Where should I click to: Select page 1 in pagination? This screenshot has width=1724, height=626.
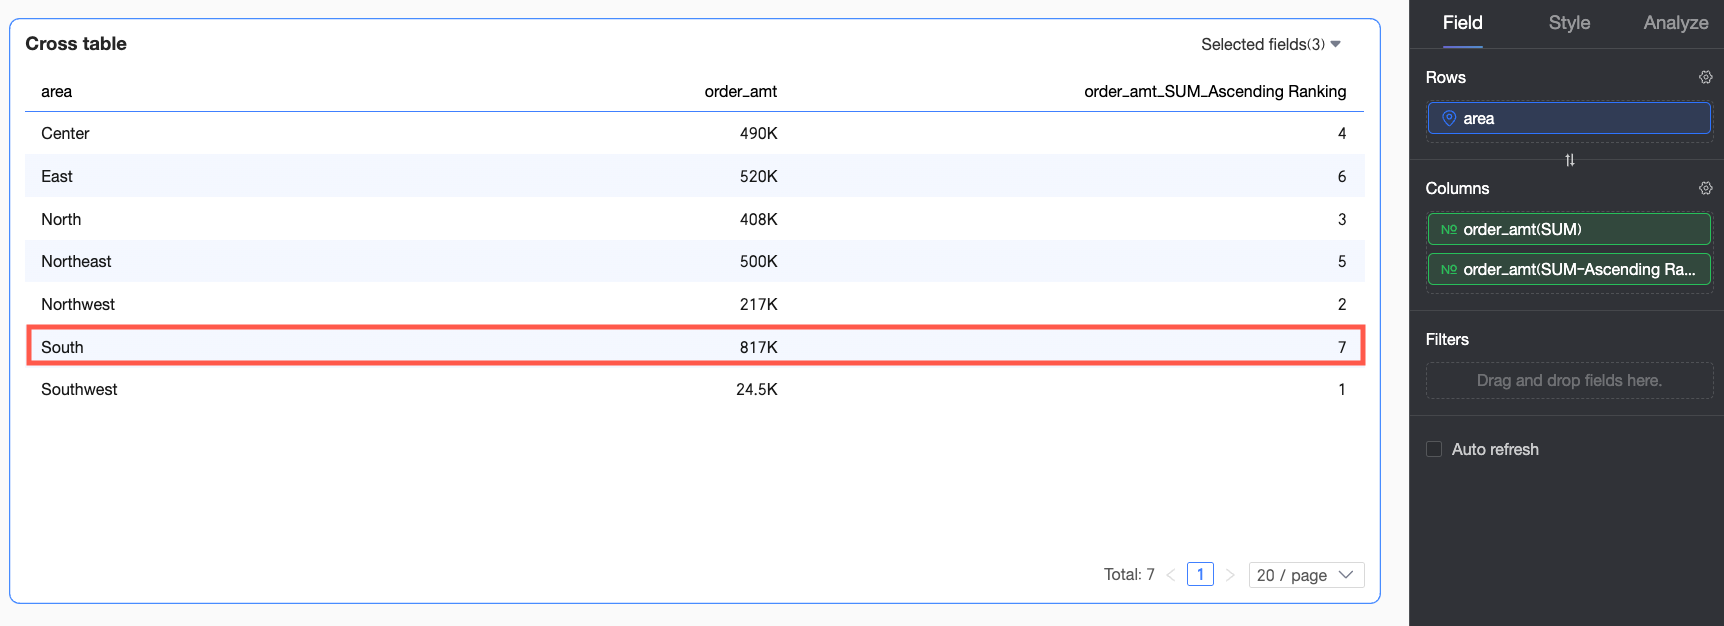[x=1200, y=574]
